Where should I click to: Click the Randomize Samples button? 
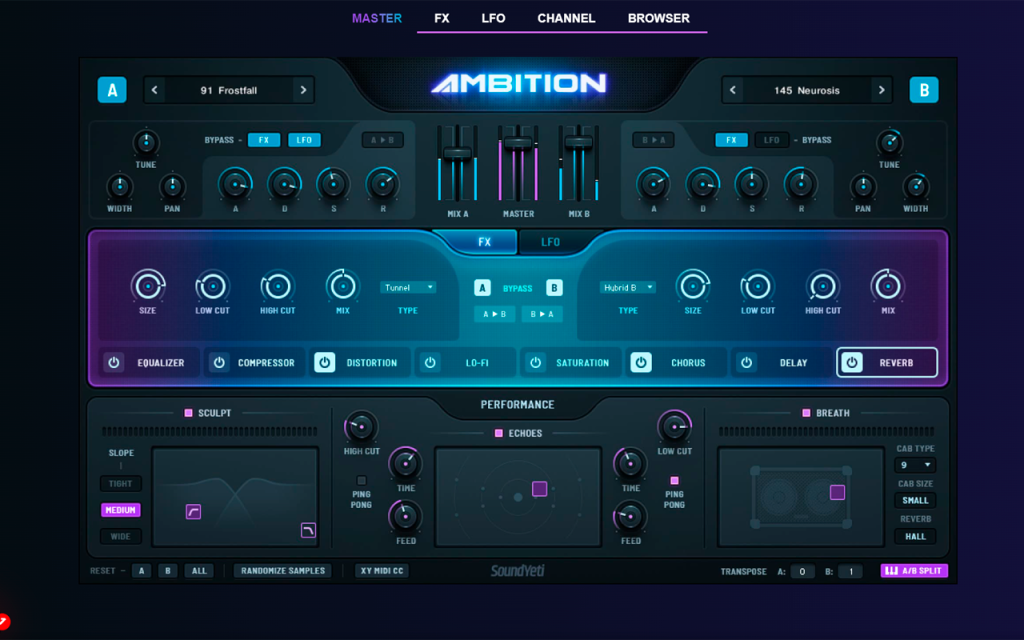283,571
